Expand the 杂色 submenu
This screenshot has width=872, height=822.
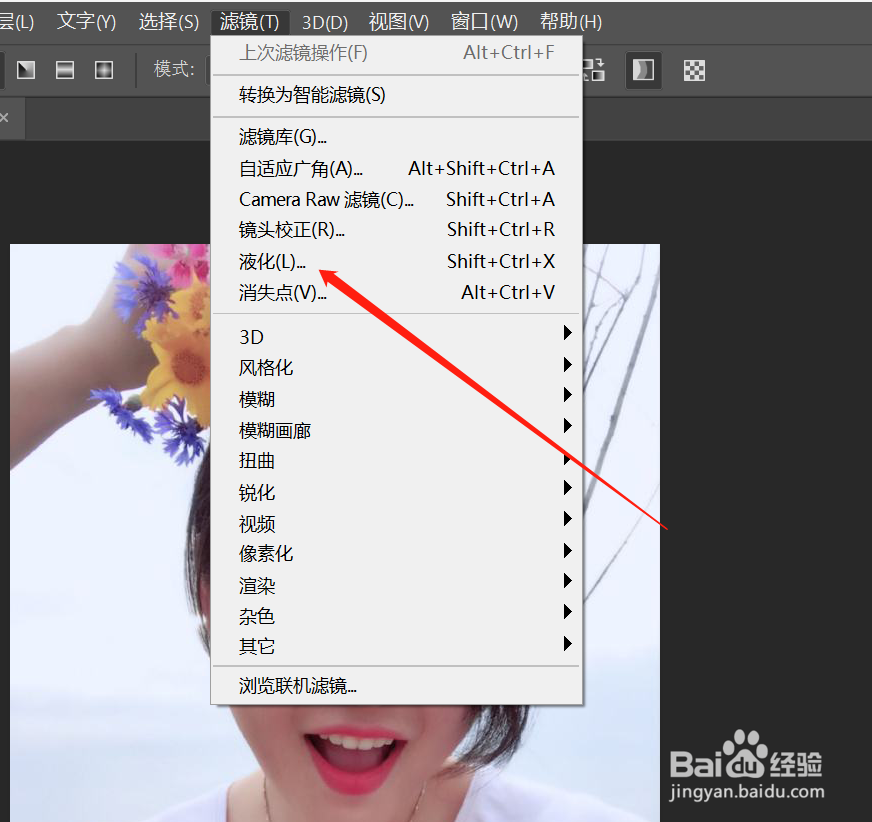397,616
